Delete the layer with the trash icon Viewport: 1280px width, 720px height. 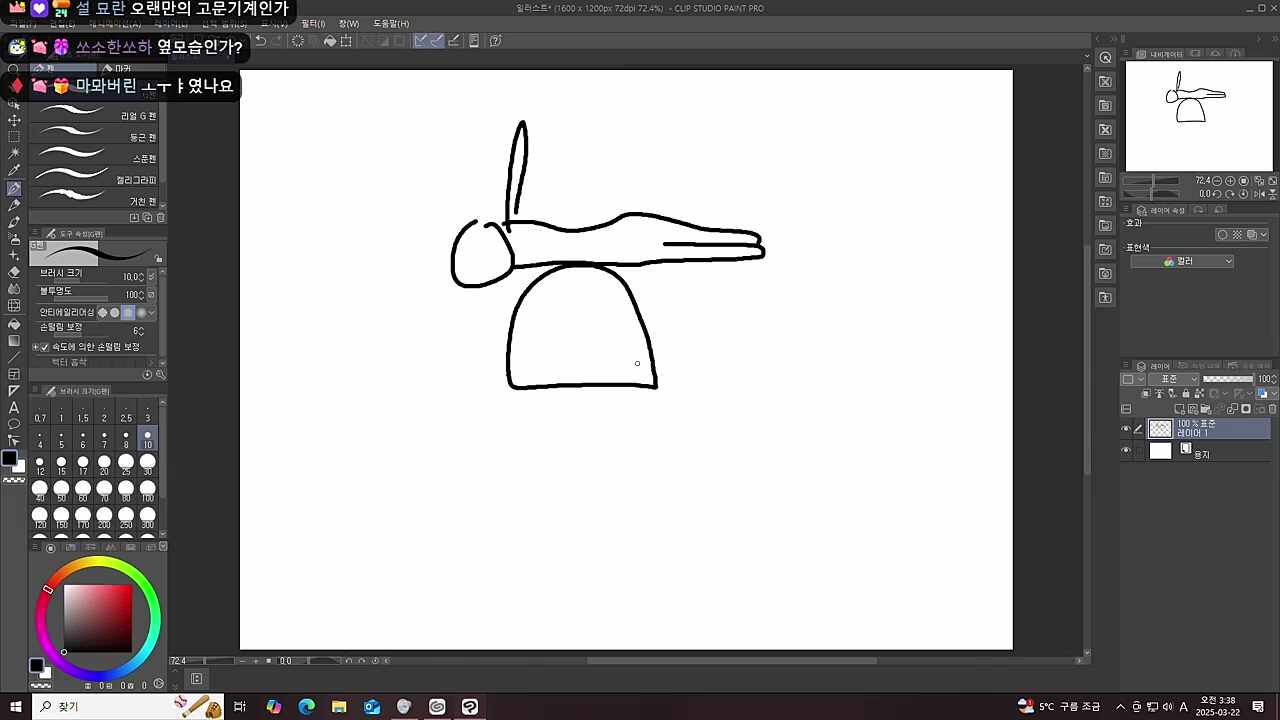coord(1273,409)
